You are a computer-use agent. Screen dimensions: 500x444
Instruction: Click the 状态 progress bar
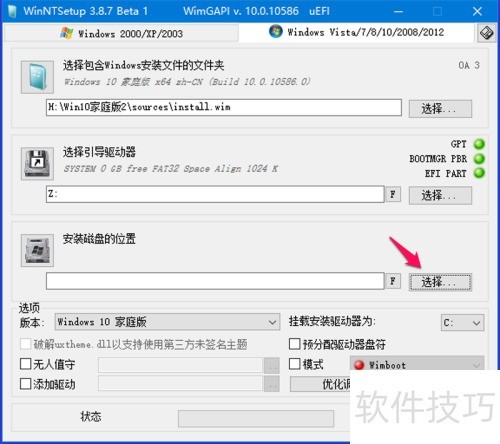coord(256,419)
